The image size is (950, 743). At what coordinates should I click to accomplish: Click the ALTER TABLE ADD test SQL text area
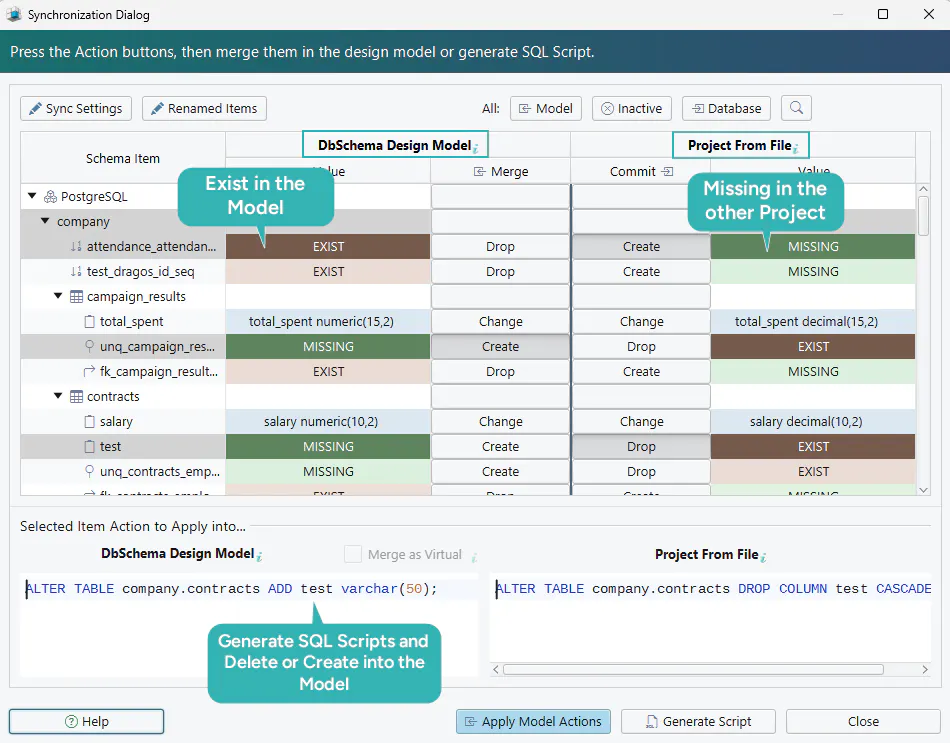[249, 624]
